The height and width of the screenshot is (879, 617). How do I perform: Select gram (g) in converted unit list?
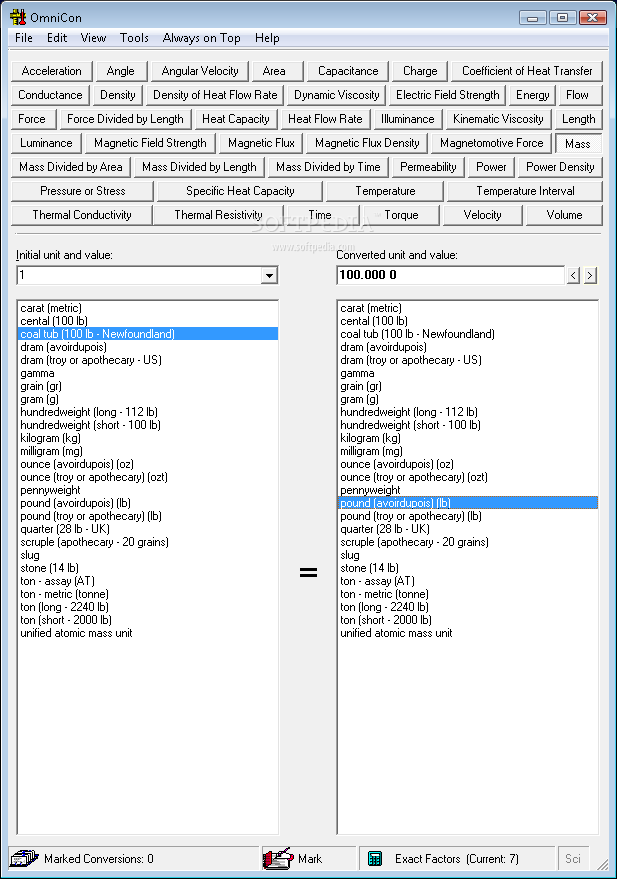pyautogui.click(x=468, y=399)
